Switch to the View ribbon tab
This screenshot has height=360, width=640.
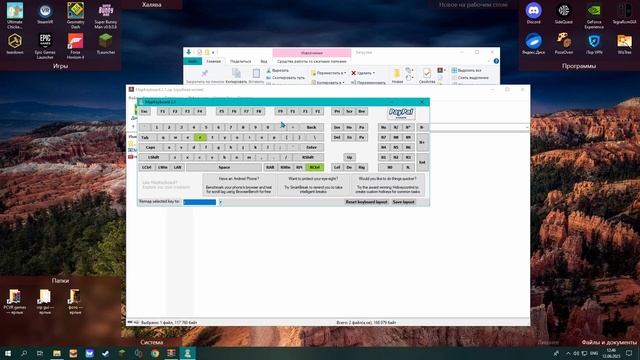point(264,61)
